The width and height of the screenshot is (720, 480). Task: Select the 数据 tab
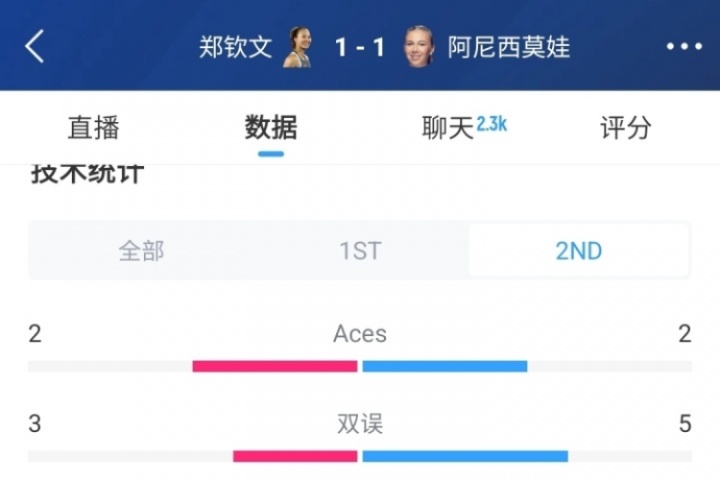pos(271,127)
